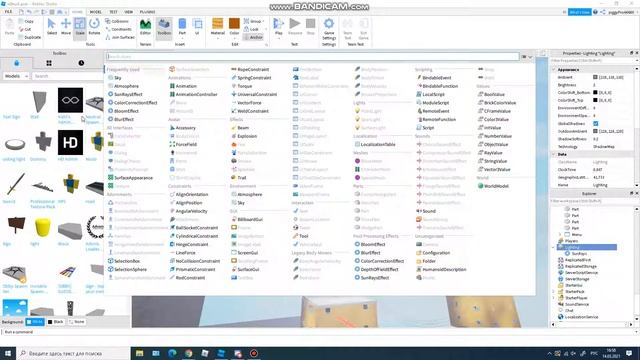Switch to the MODEL ribbon tab
This screenshot has width=640, height=360.
point(96,12)
